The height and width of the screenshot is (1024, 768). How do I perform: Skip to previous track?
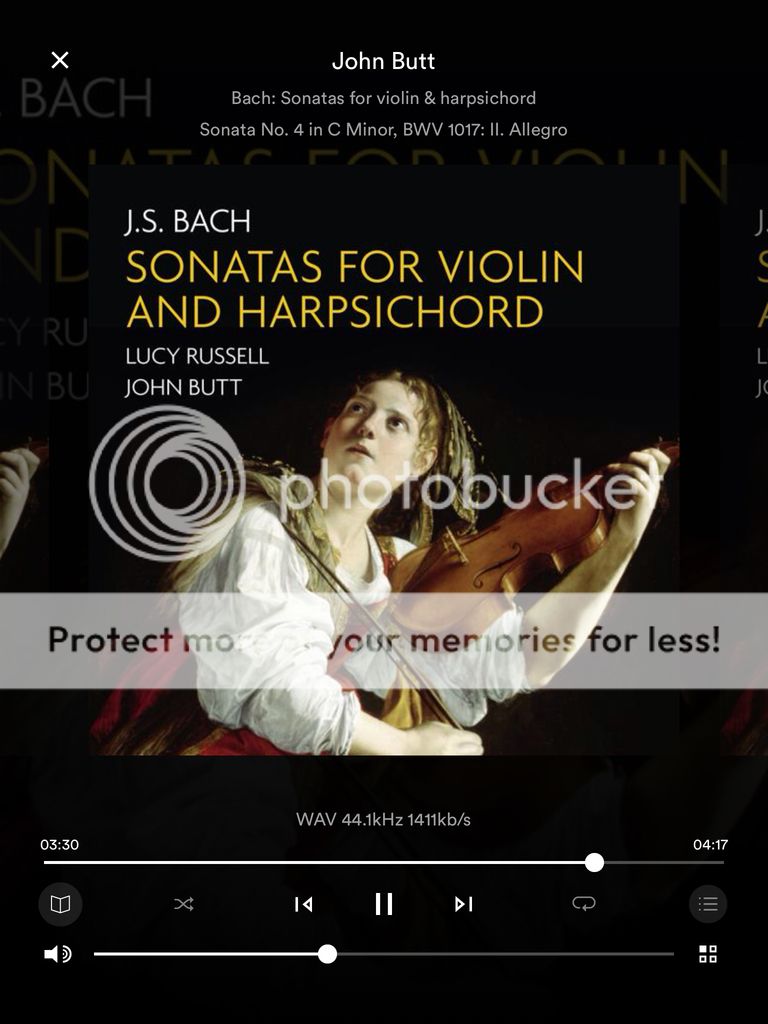coord(303,904)
